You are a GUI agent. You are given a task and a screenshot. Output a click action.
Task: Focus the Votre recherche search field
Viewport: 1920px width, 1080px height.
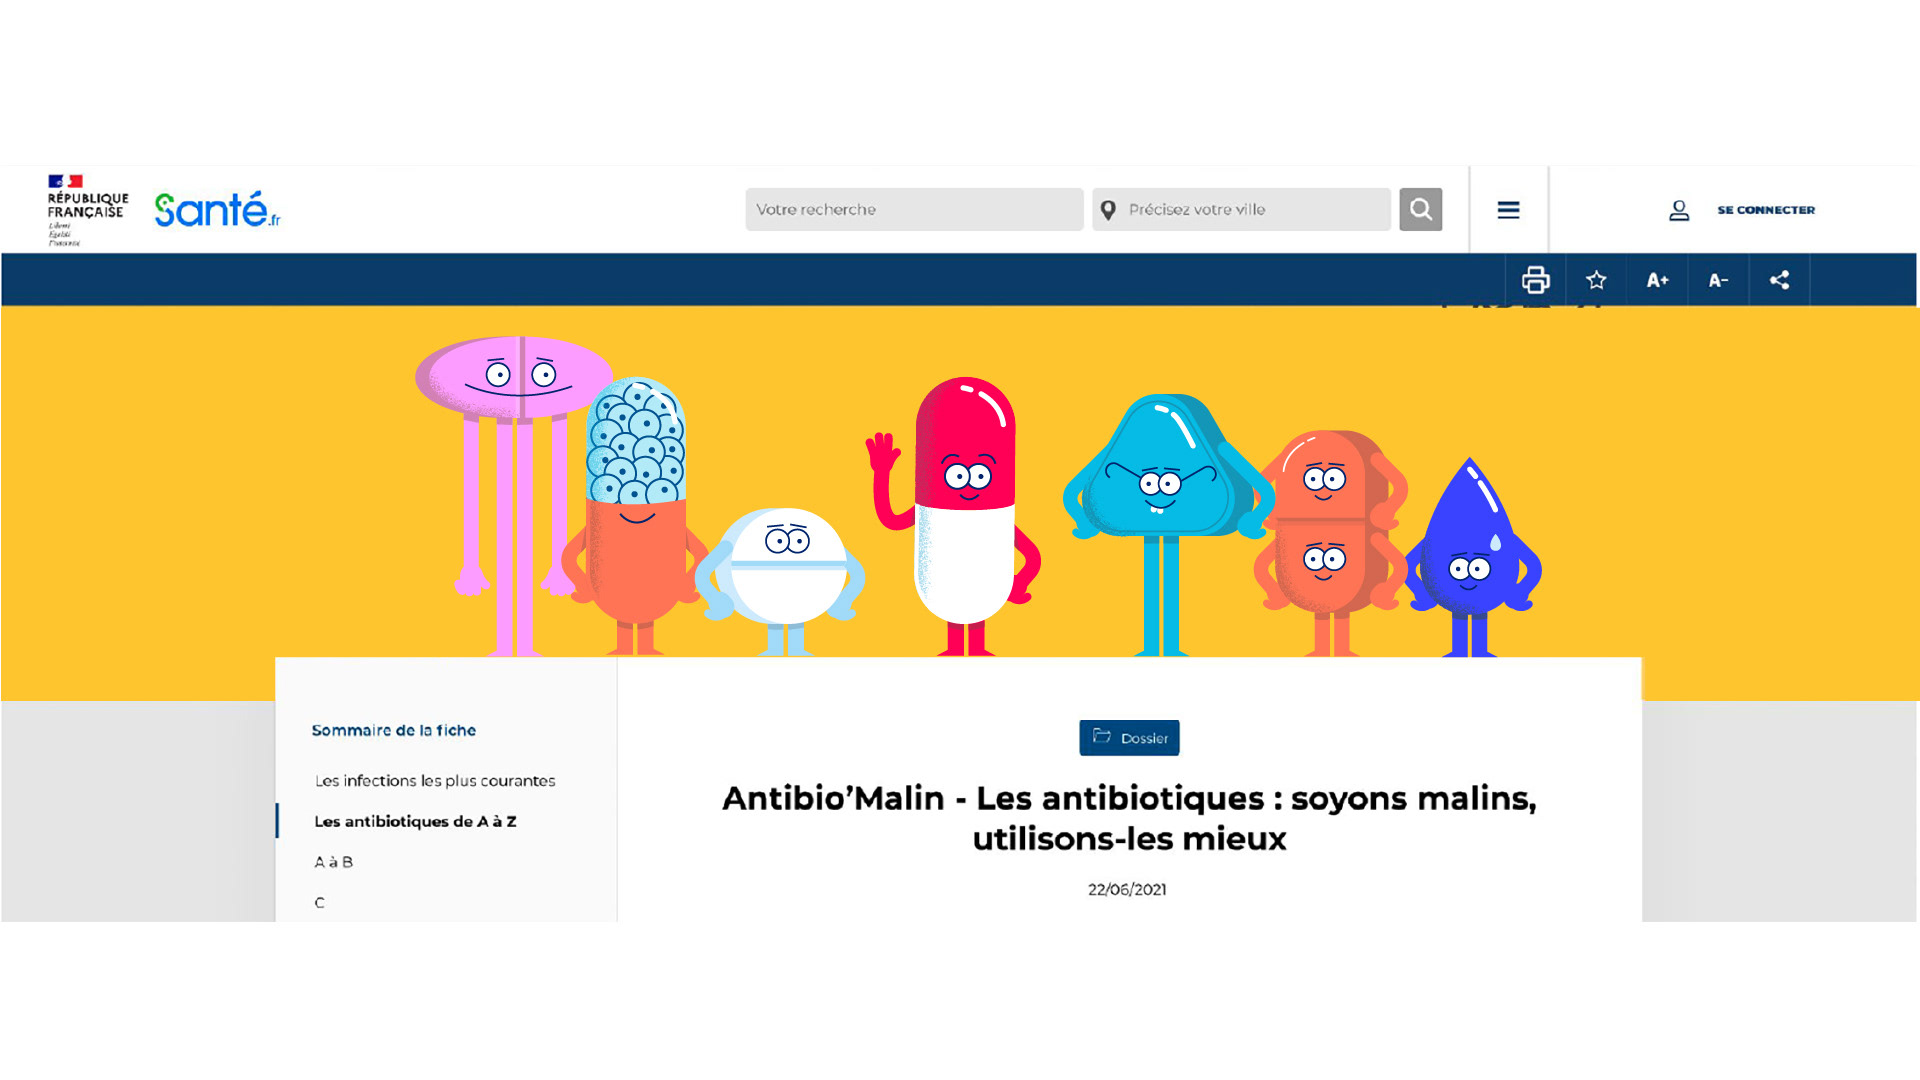pos(914,209)
